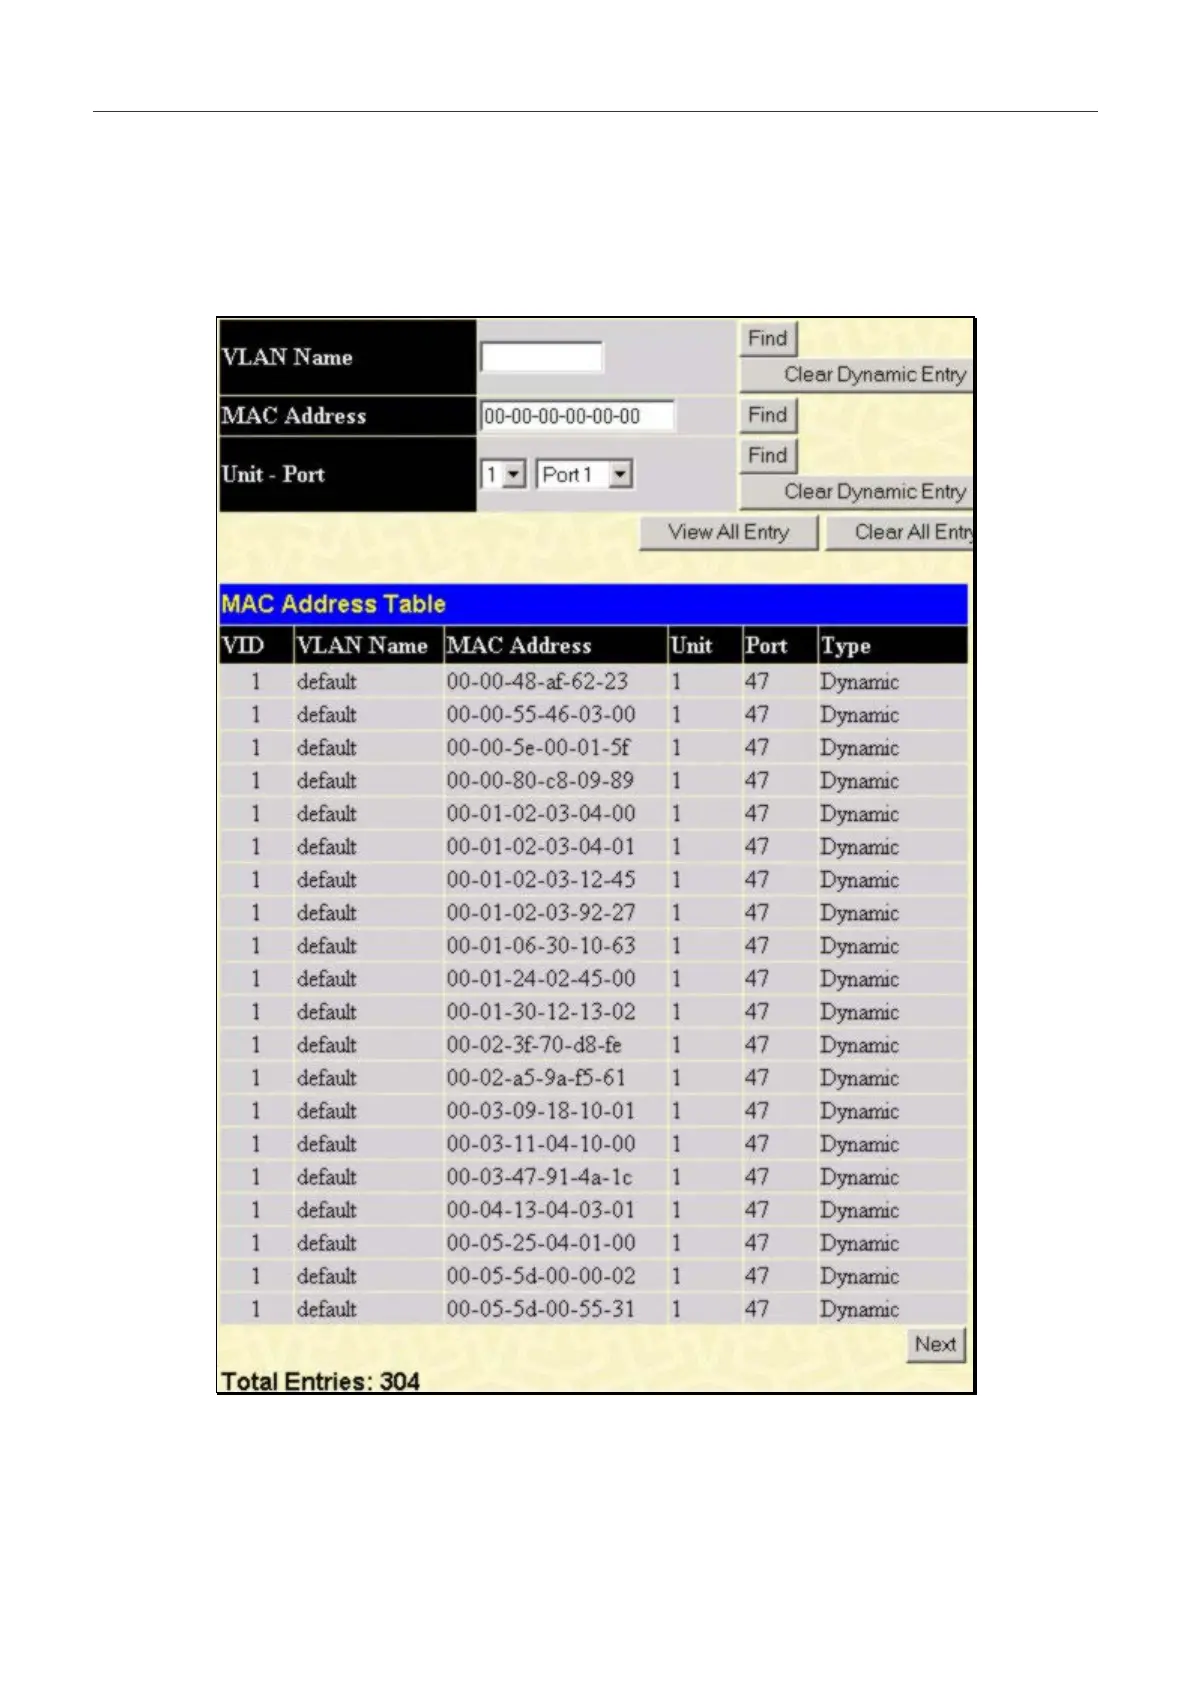This screenshot has width=1190, height=1684.
Task: Select MAC address 00-00-48-af-62-23
Action: click(x=537, y=682)
